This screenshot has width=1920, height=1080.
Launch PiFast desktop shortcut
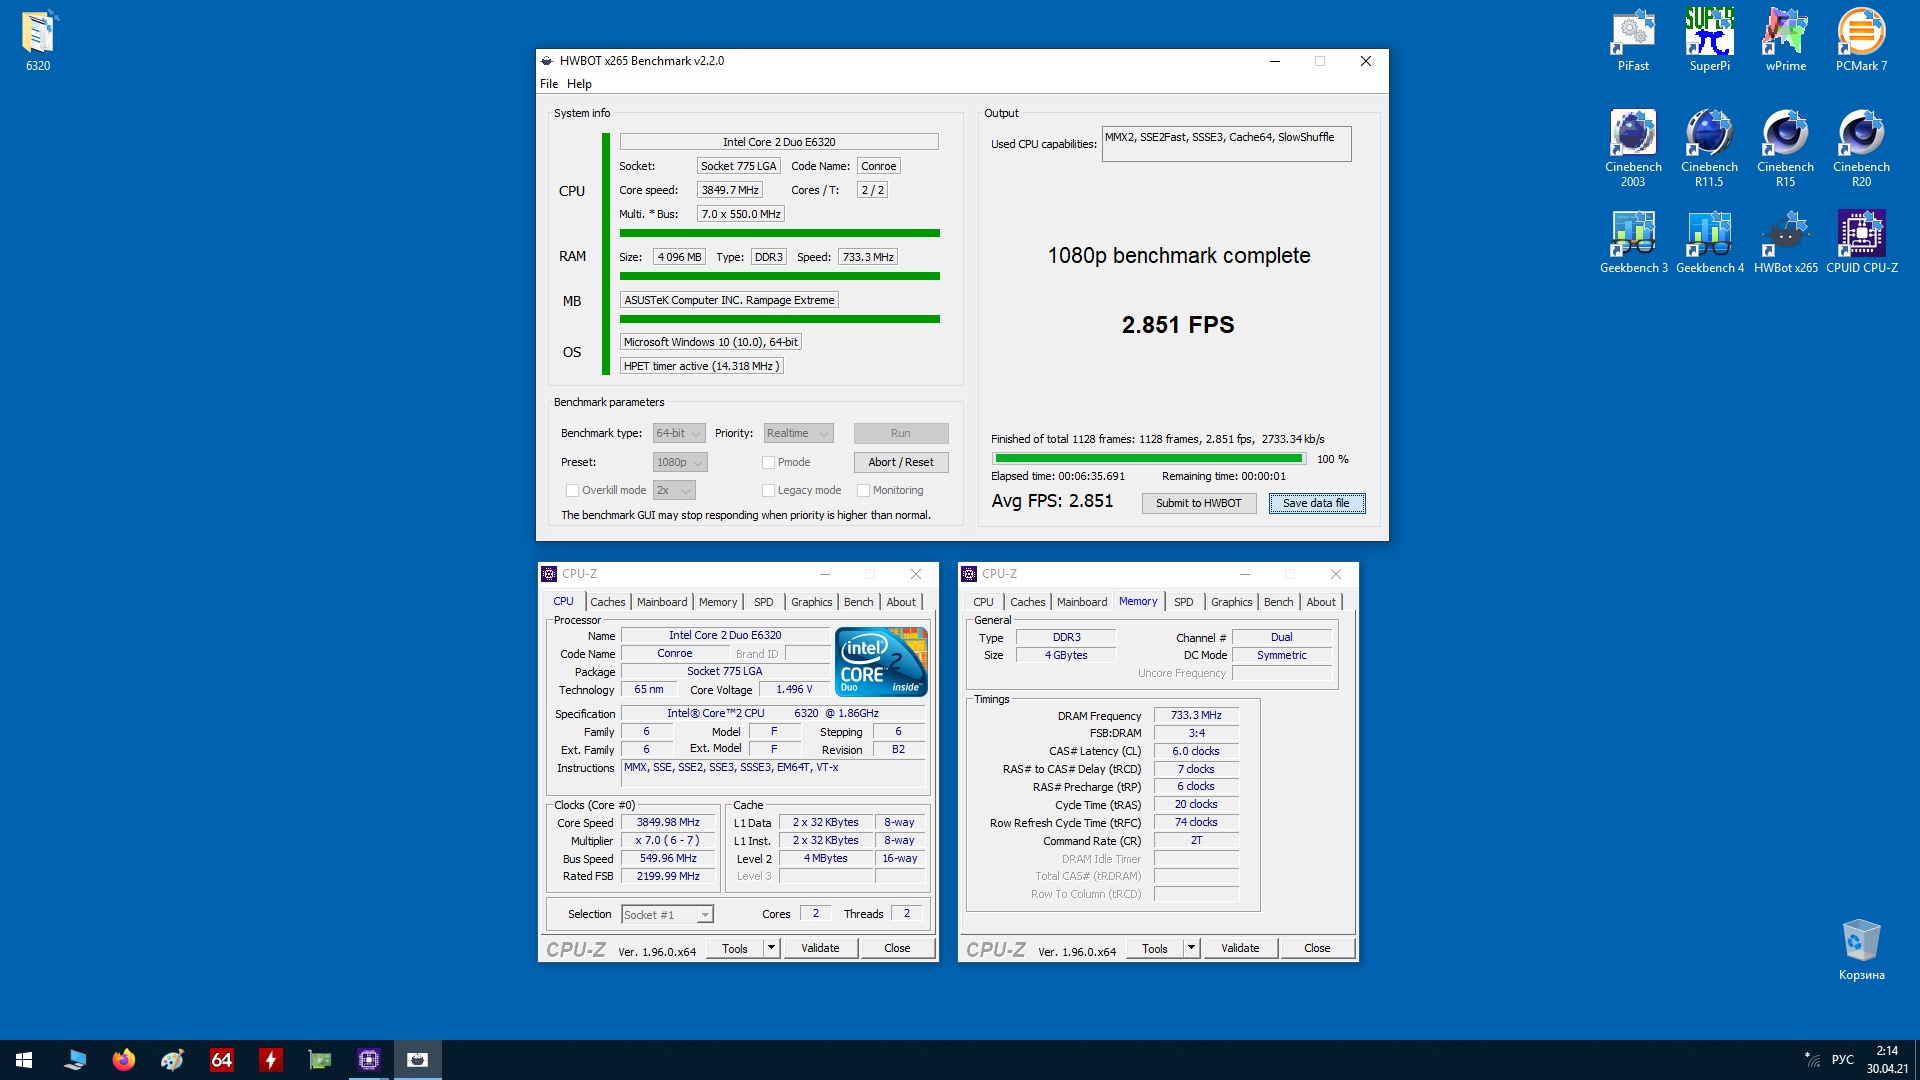point(1633,41)
